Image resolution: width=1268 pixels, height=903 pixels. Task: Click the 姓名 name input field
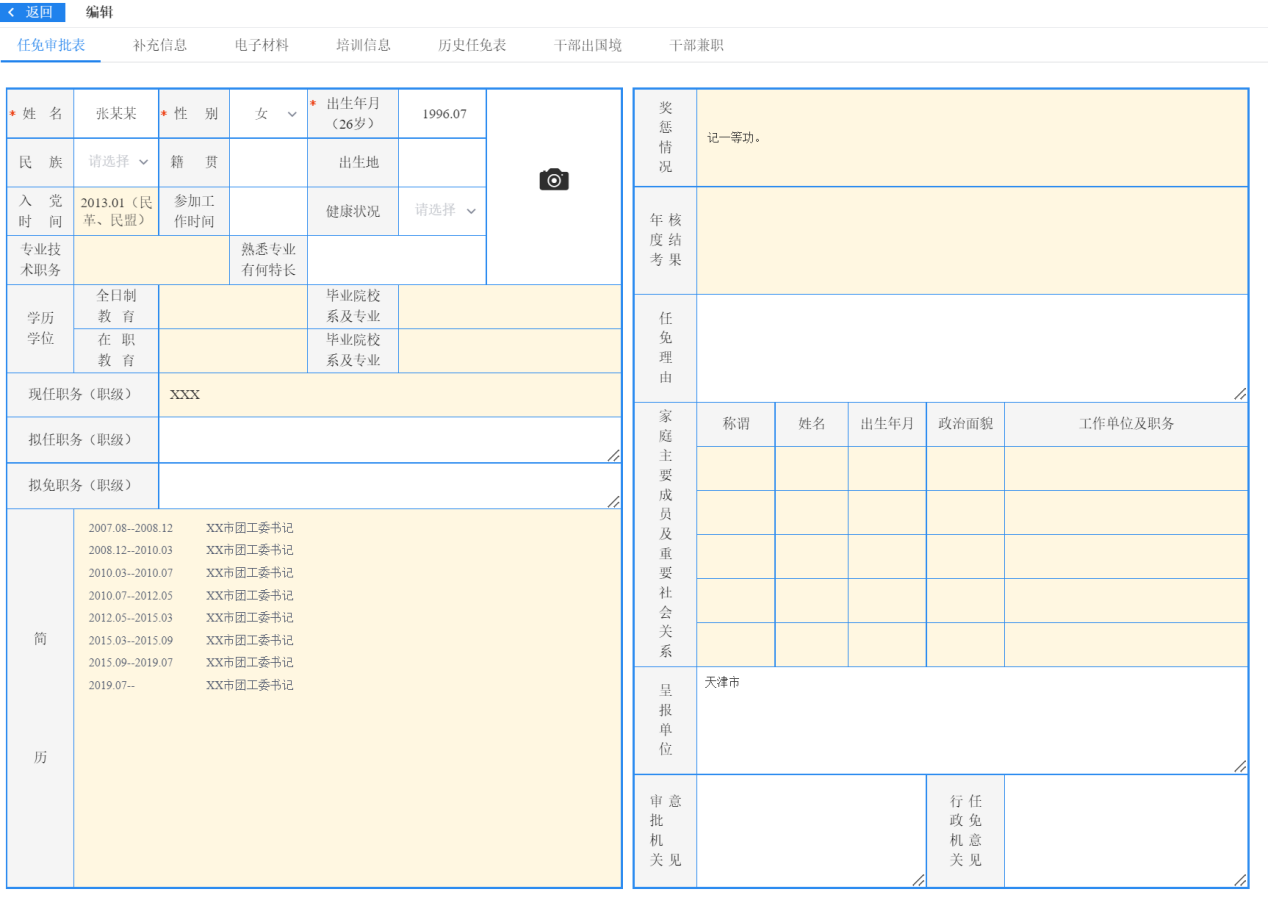[116, 114]
